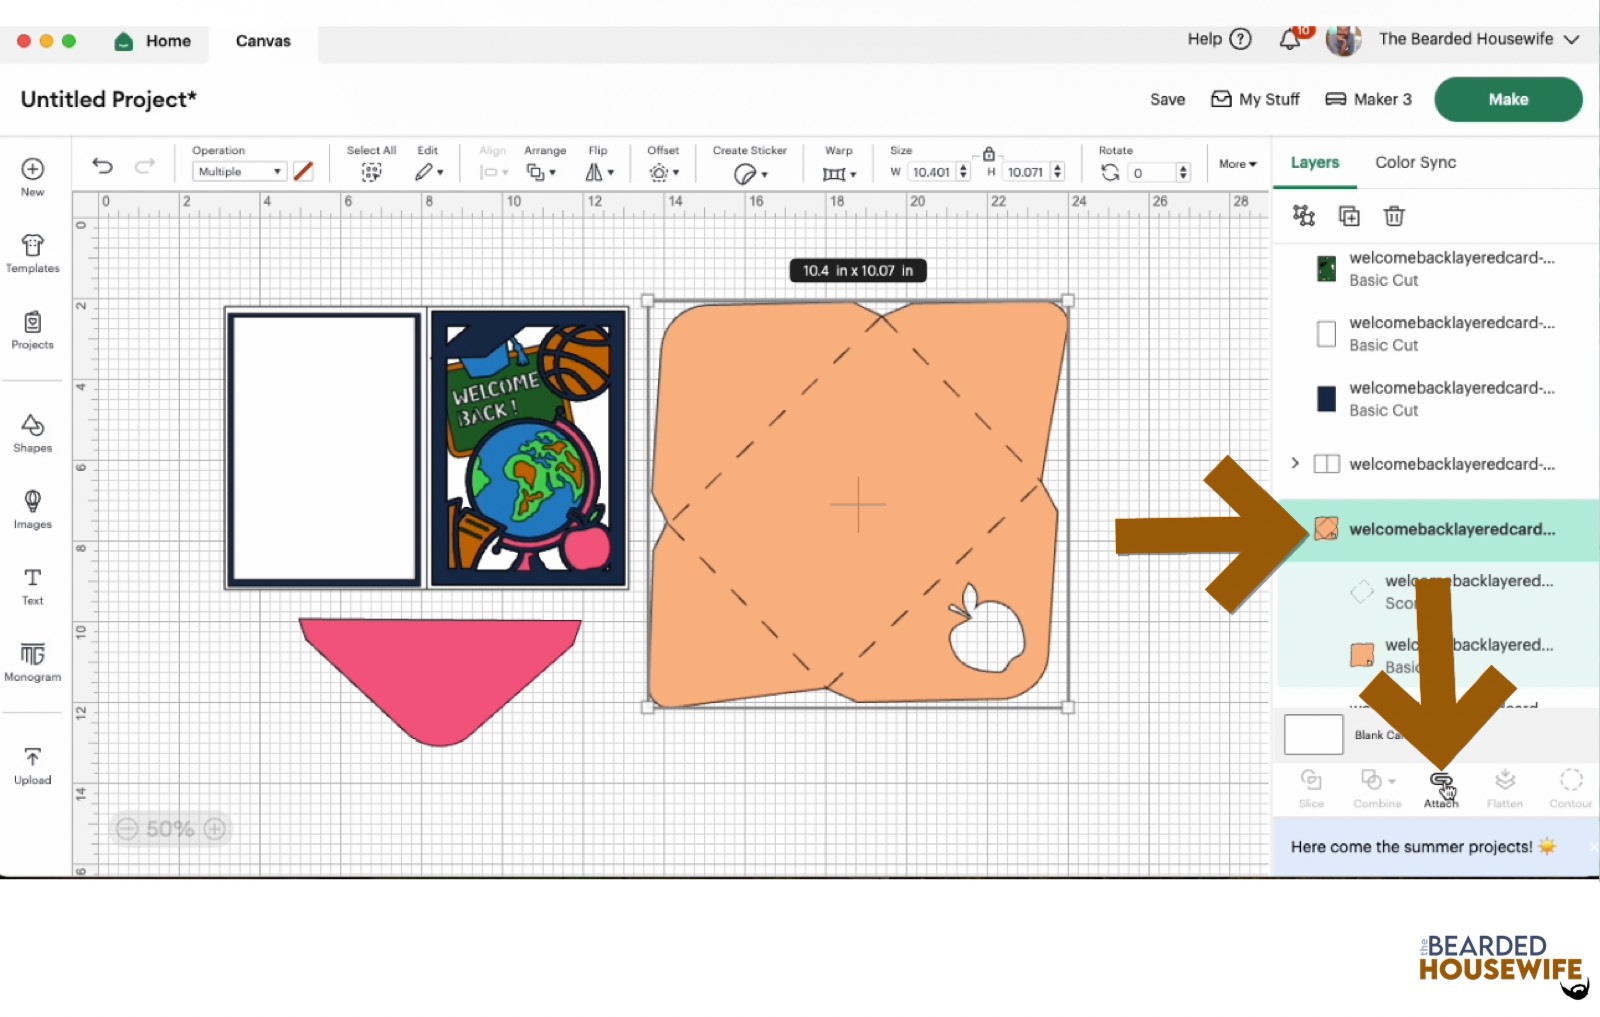The image size is (1600, 1017).
Task: Click the width value input field
Action: pyautogui.click(x=934, y=171)
